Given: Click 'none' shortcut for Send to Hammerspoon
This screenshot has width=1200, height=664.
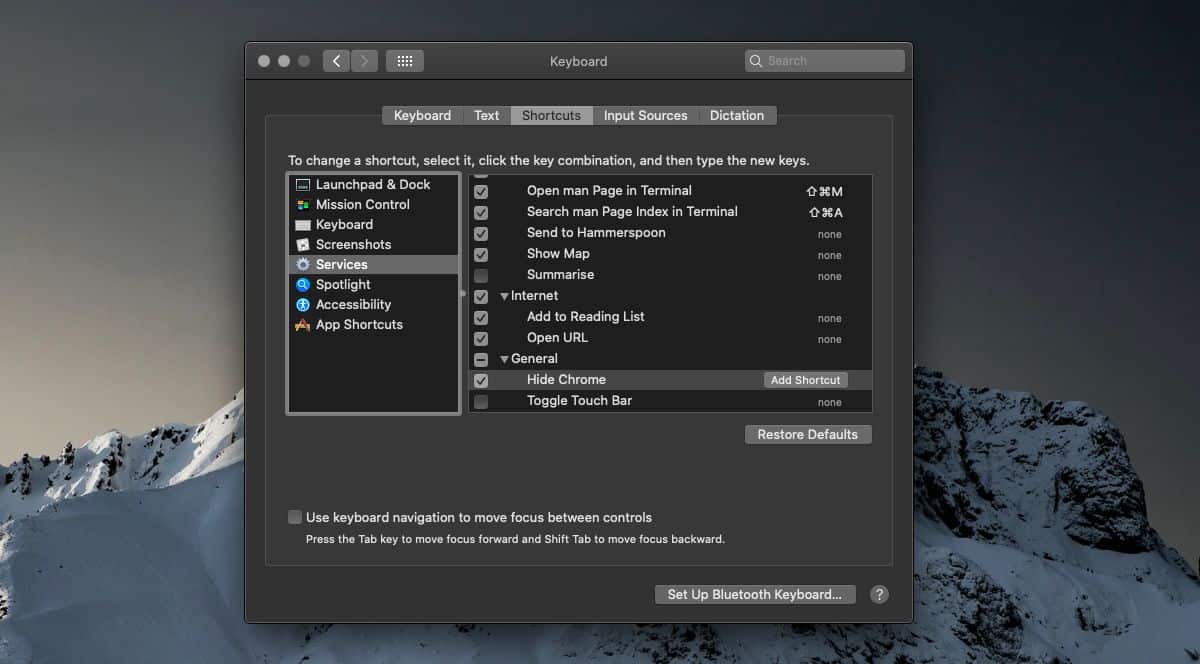Looking at the screenshot, I should pyautogui.click(x=830, y=234).
